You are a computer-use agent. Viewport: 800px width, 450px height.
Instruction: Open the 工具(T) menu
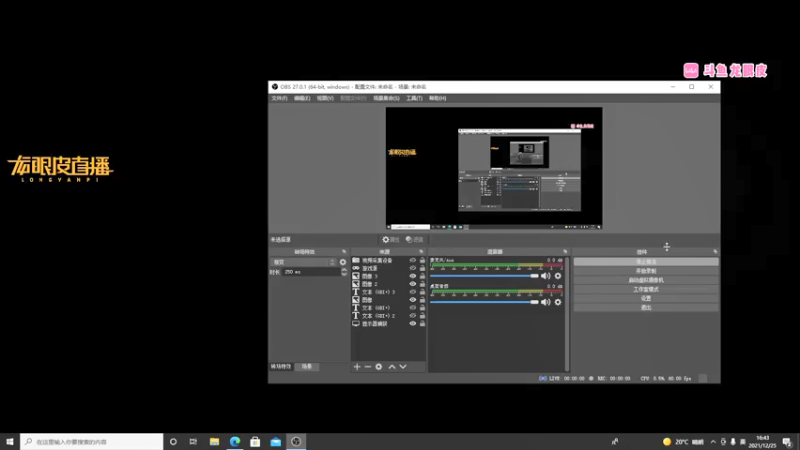414,98
